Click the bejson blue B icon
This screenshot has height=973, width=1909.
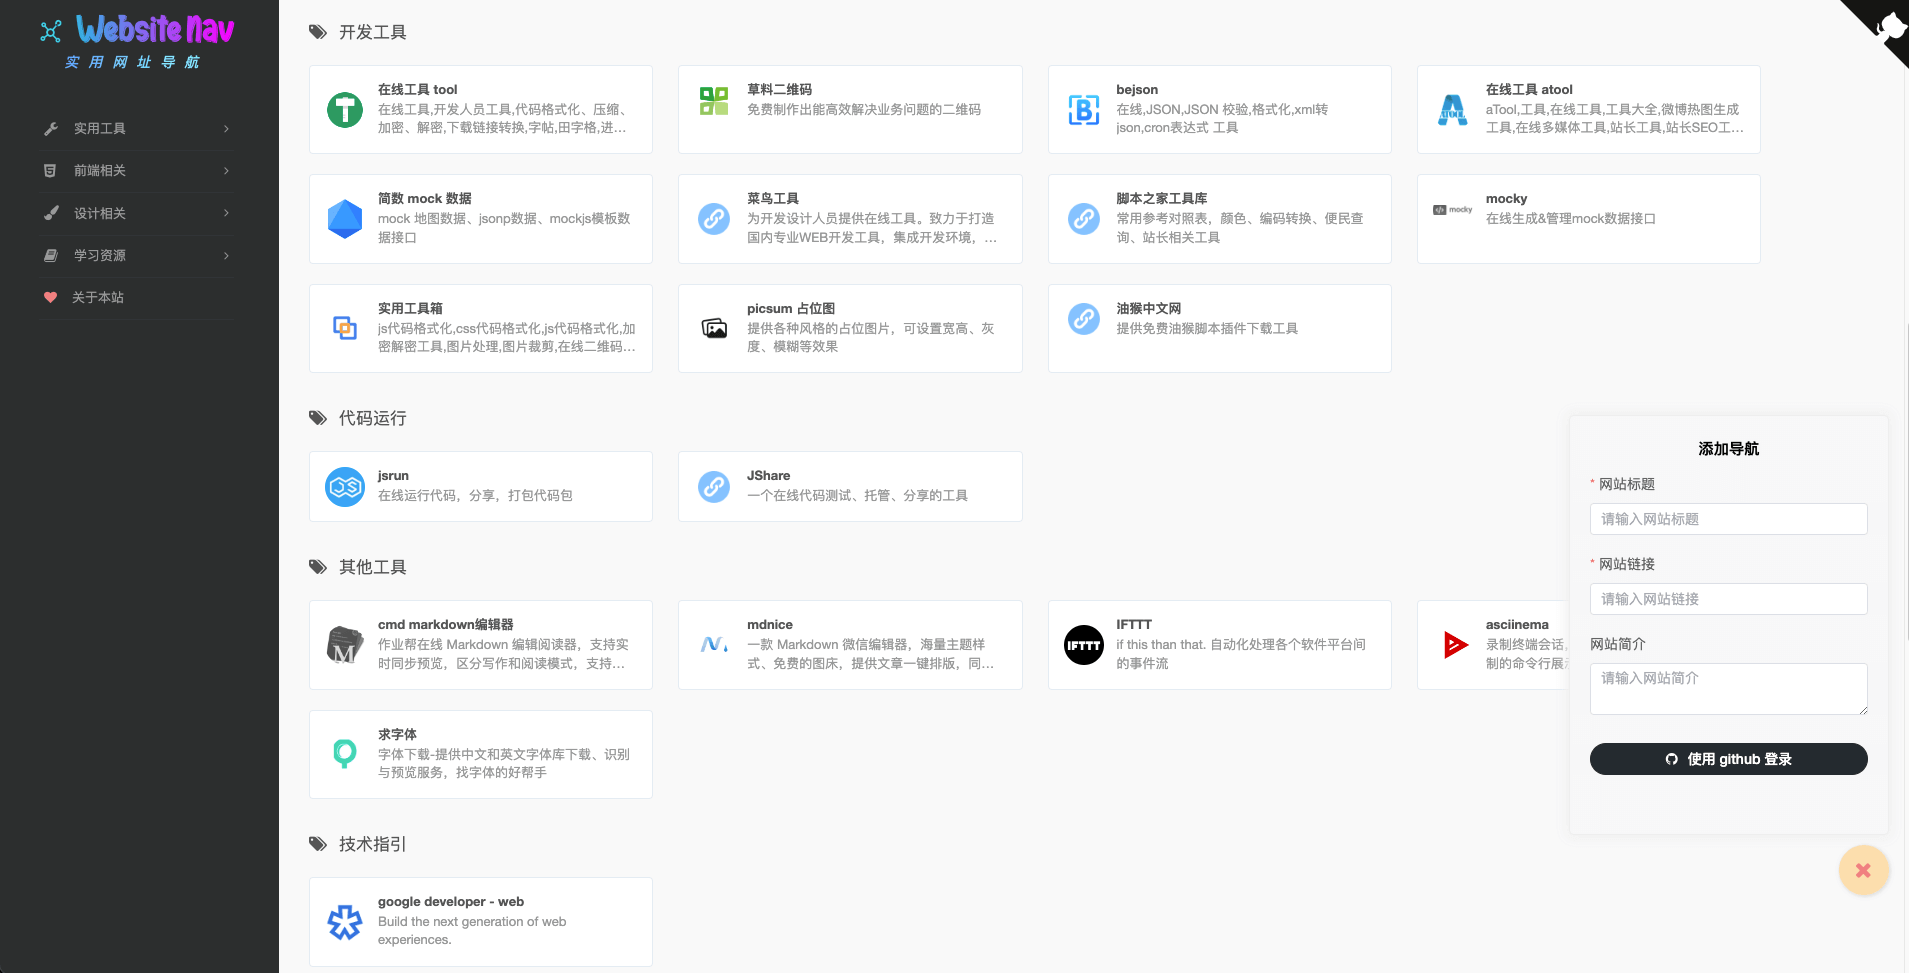[x=1084, y=109]
